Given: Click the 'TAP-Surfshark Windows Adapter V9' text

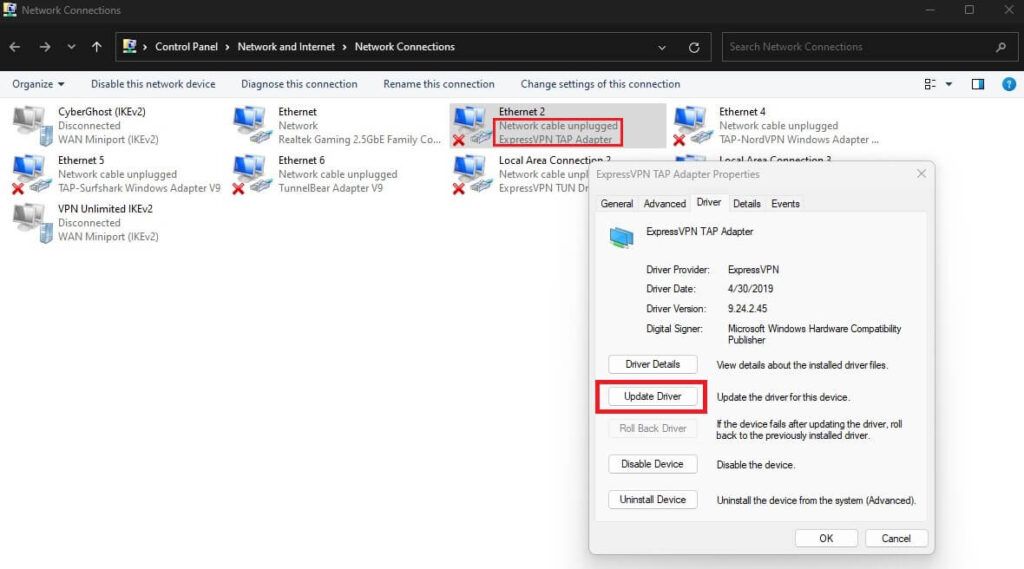Looking at the screenshot, I should [139, 188].
